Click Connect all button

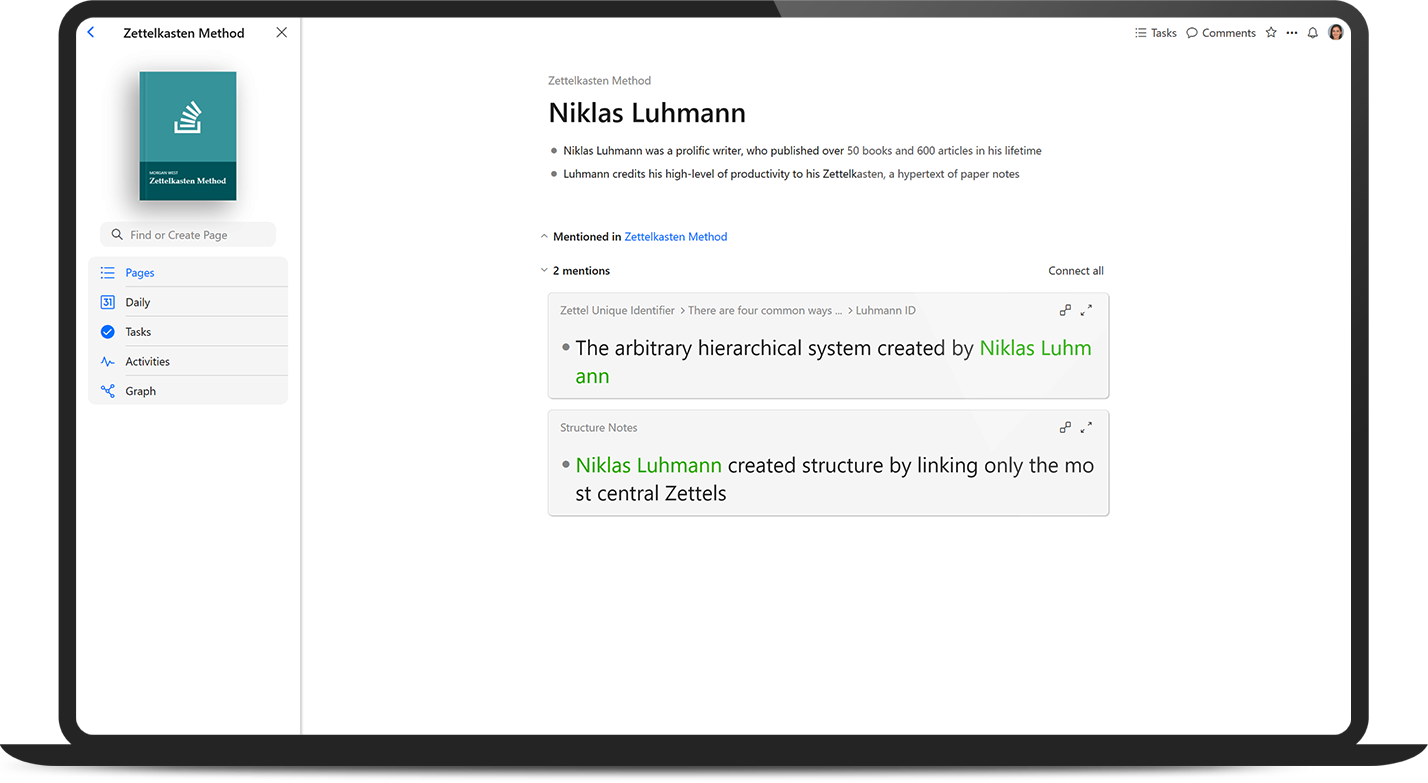coord(1075,271)
